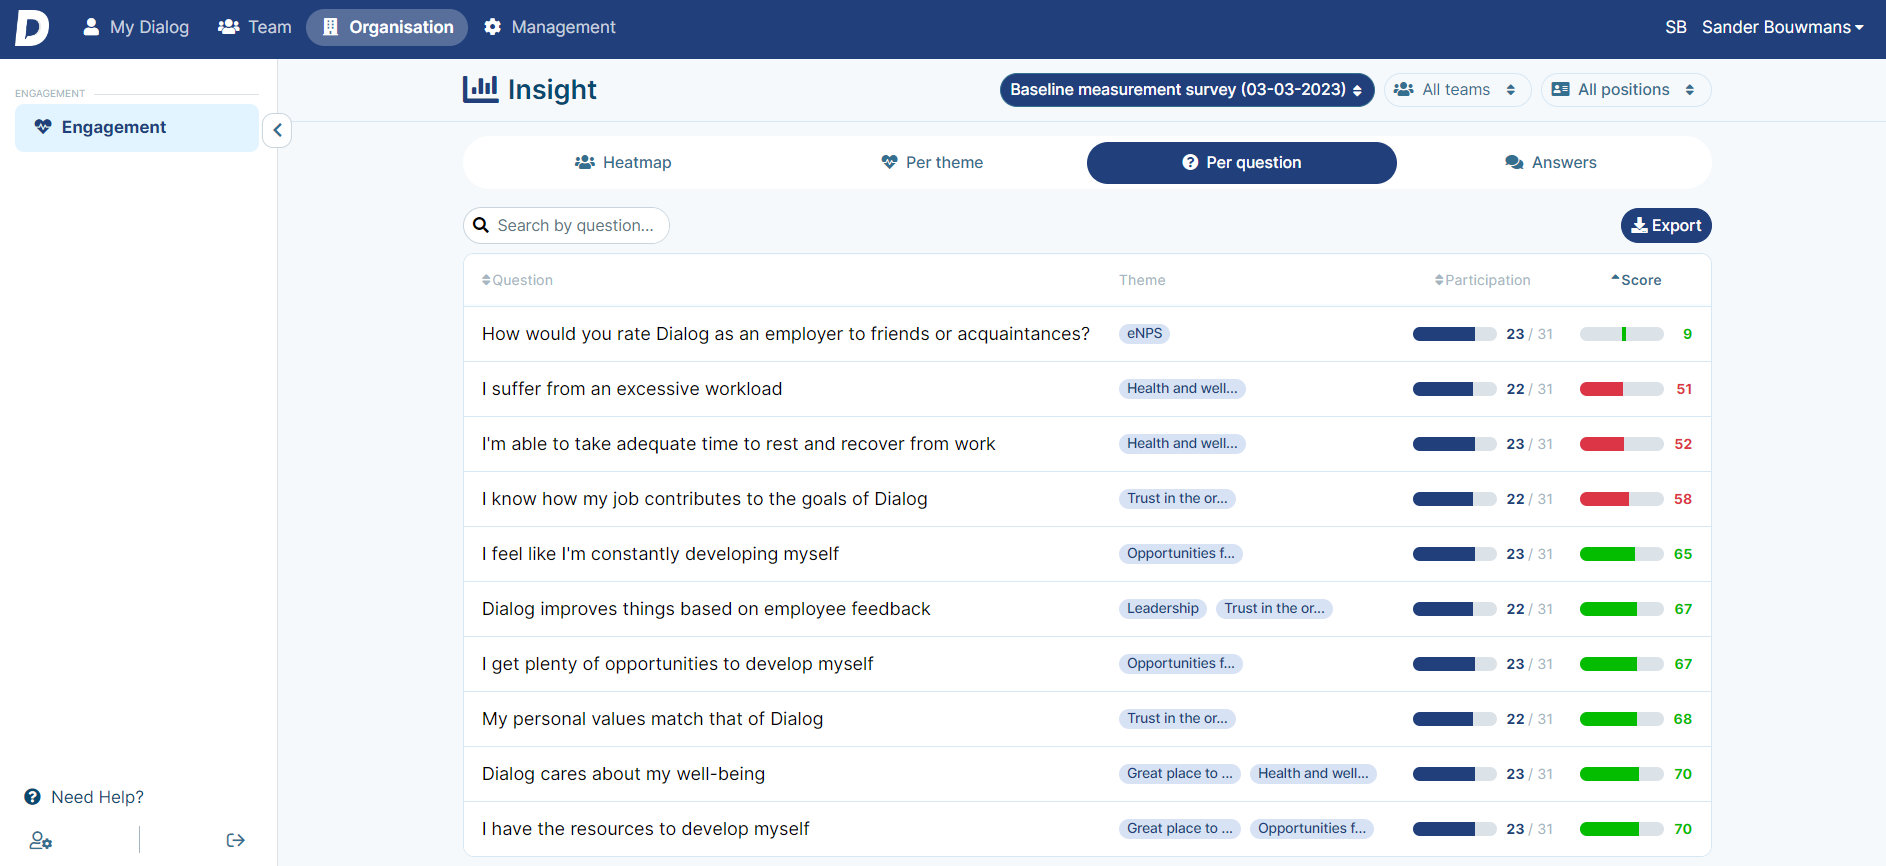Click the green score bar showing 68
1886x866 pixels.
point(1622,719)
